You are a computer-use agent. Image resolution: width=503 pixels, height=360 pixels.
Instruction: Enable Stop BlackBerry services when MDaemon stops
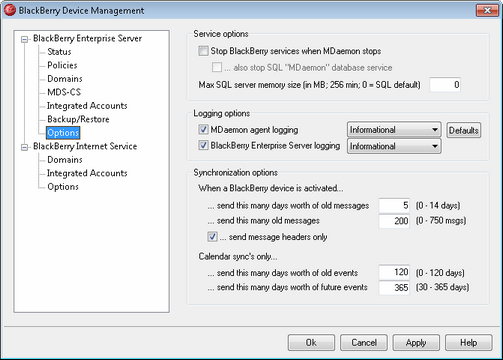click(x=203, y=51)
